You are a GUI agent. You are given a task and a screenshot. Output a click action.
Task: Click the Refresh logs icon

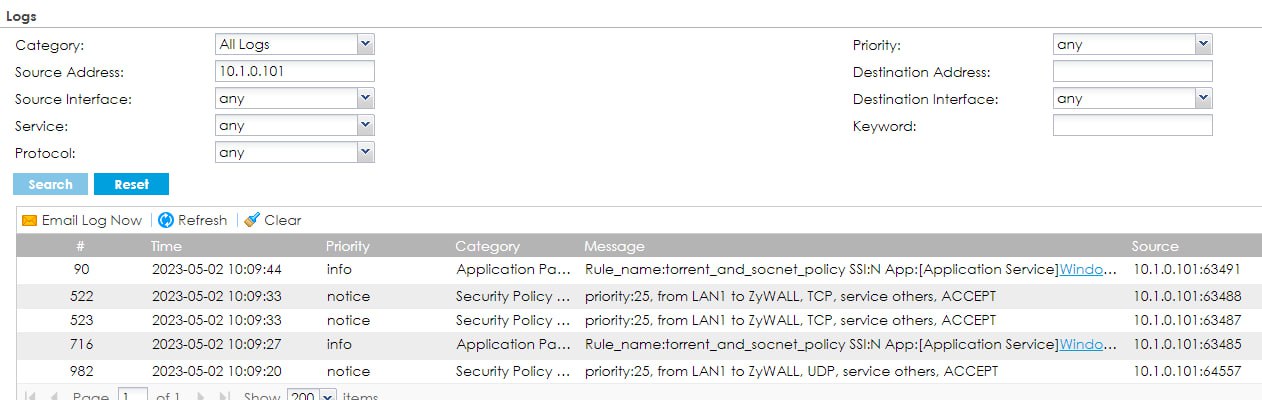pyautogui.click(x=166, y=220)
